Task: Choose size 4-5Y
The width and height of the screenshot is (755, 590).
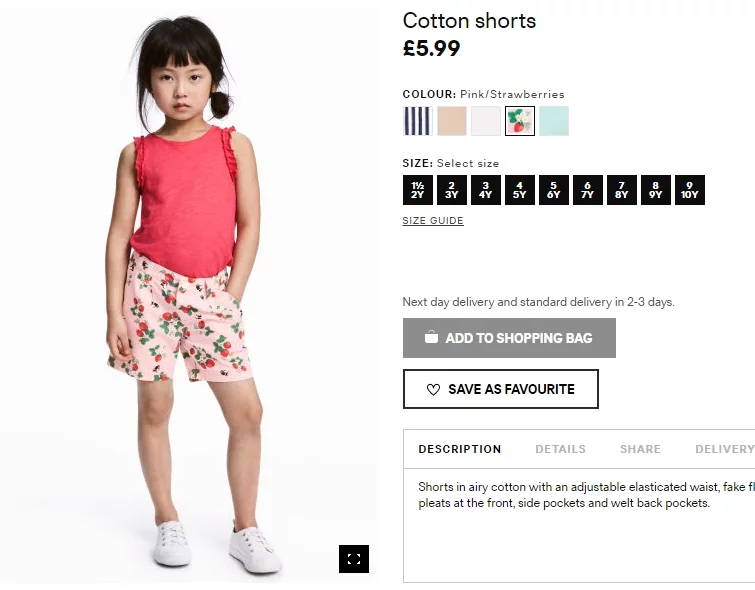Action: click(520, 190)
